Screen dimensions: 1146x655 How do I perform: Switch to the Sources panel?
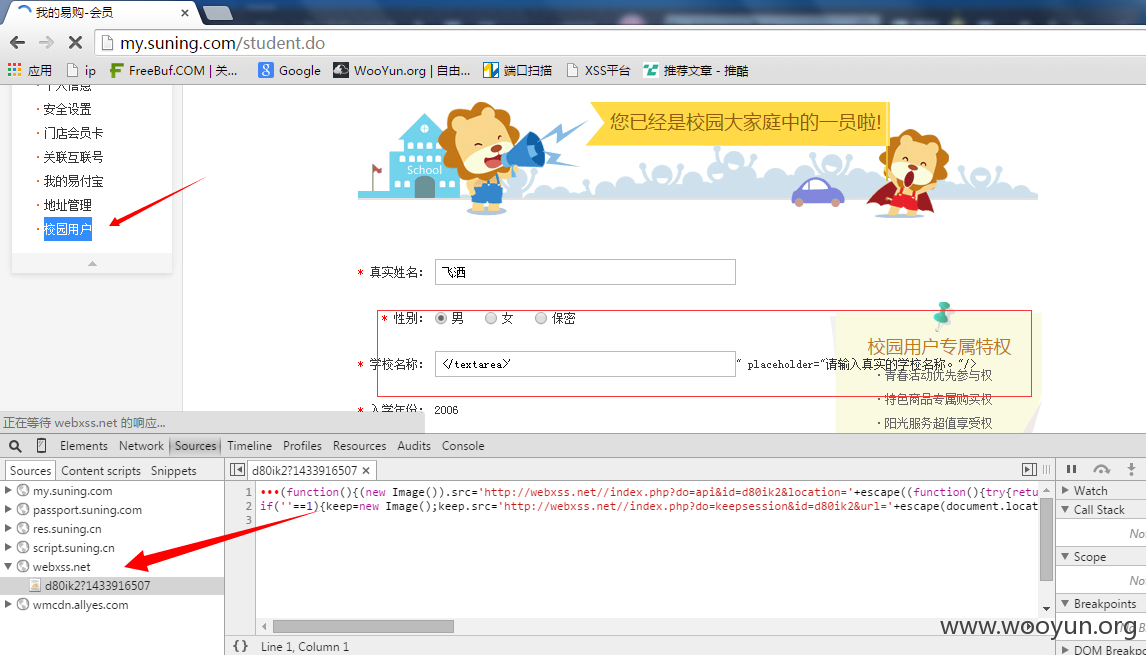pyautogui.click(x=195, y=446)
